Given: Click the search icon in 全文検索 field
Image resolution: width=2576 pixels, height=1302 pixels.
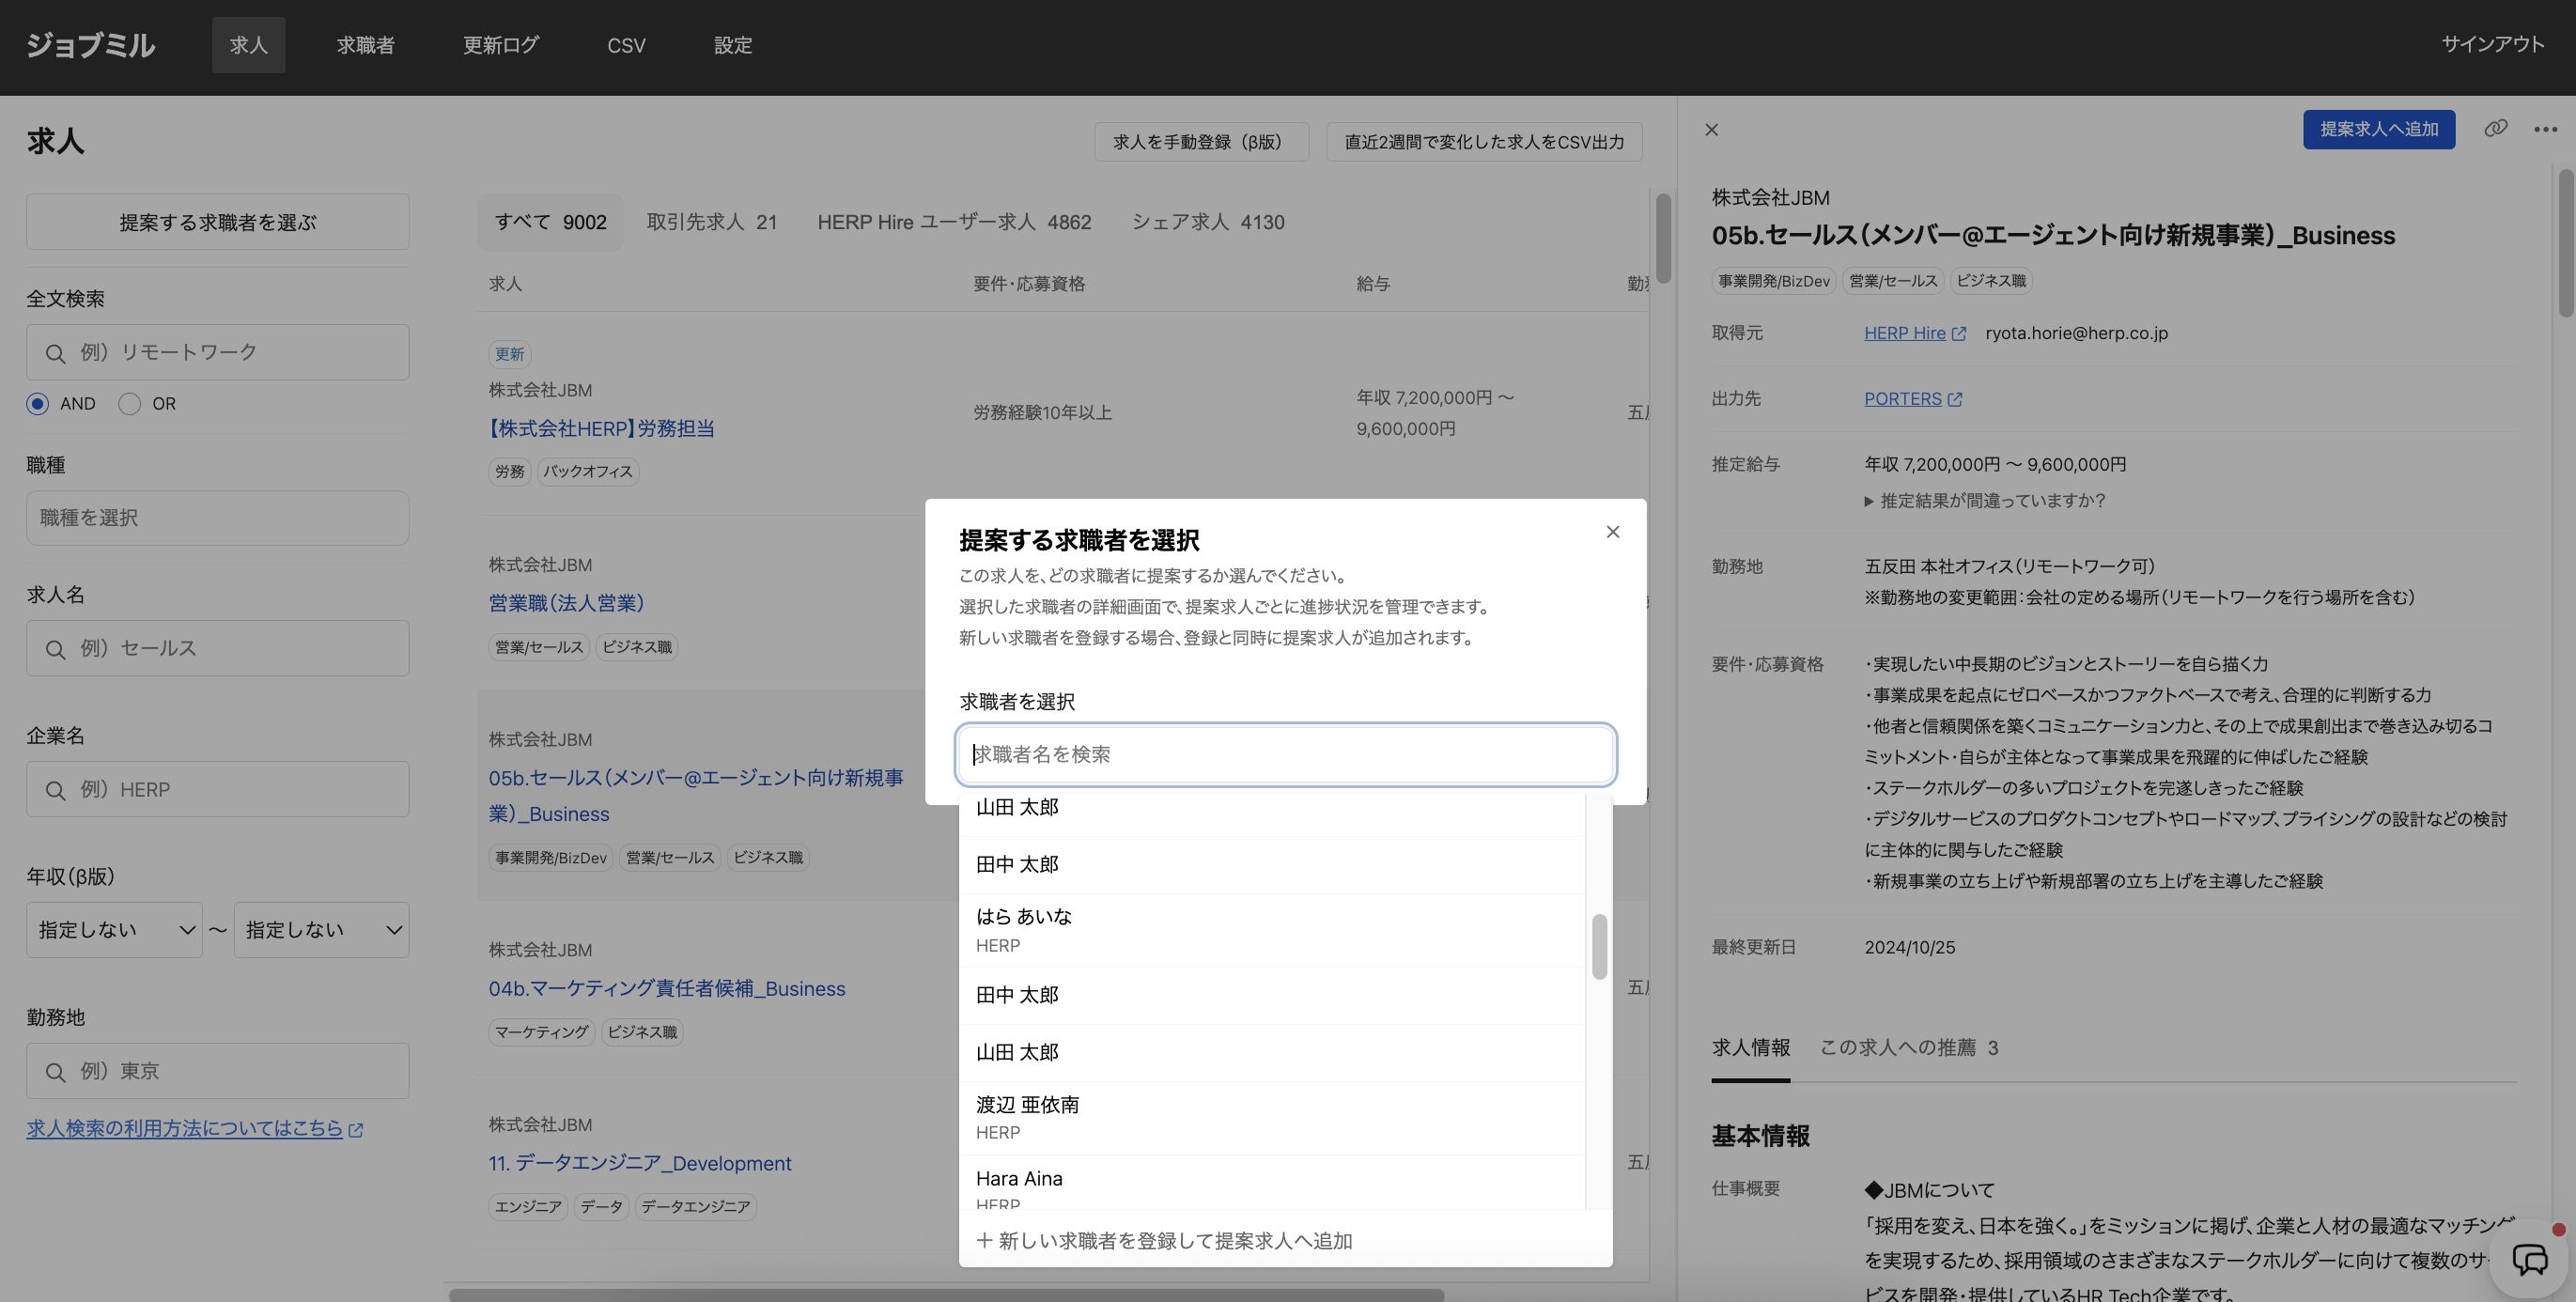Looking at the screenshot, I should [56, 354].
